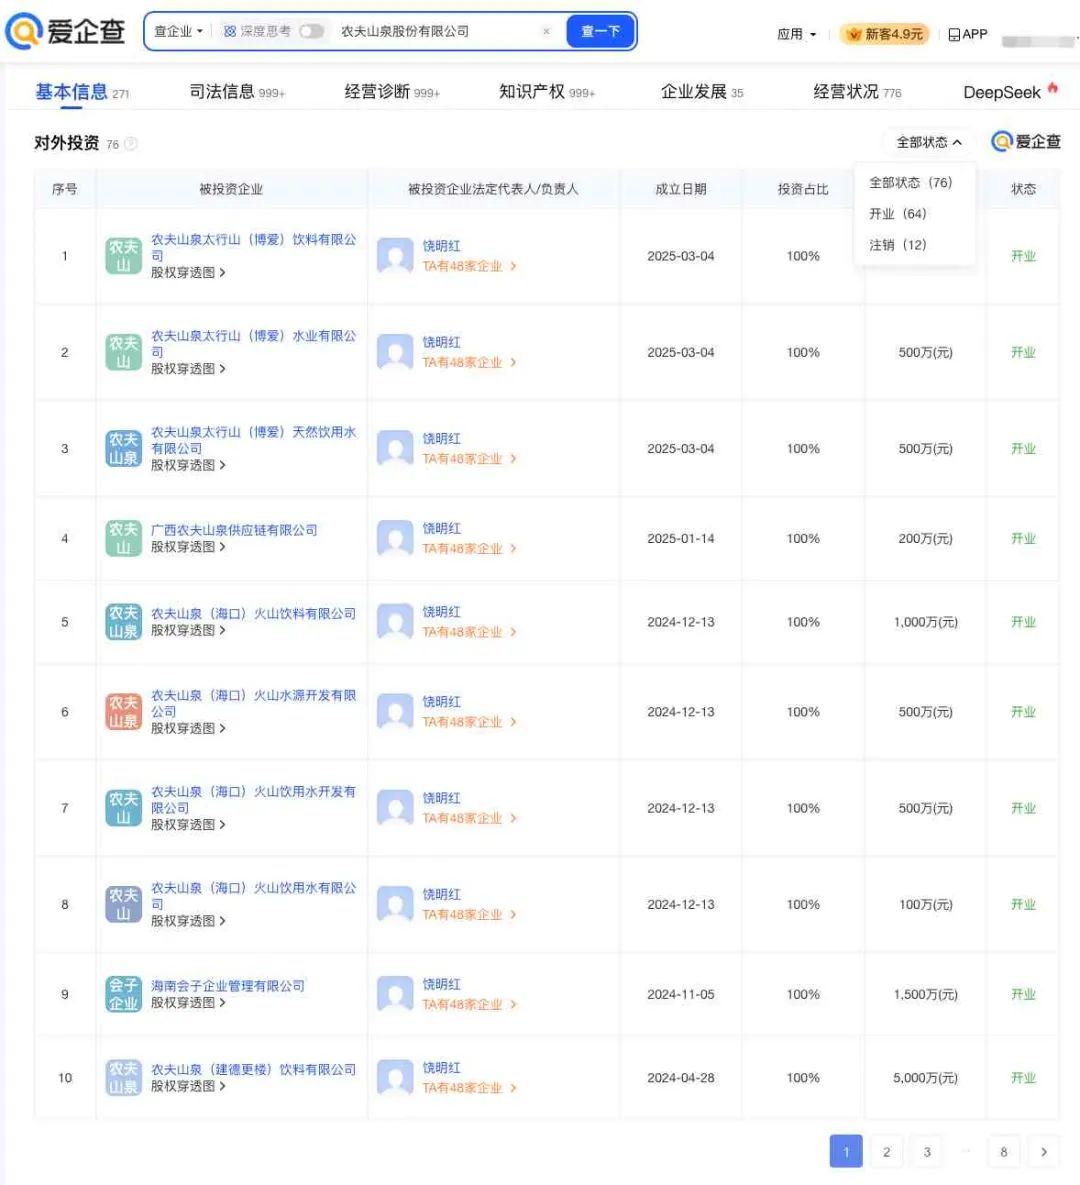Click 饶明红 avatar in row 4
Image resolution: width=1080 pixels, height=1185 pixels.
point(395,538)
